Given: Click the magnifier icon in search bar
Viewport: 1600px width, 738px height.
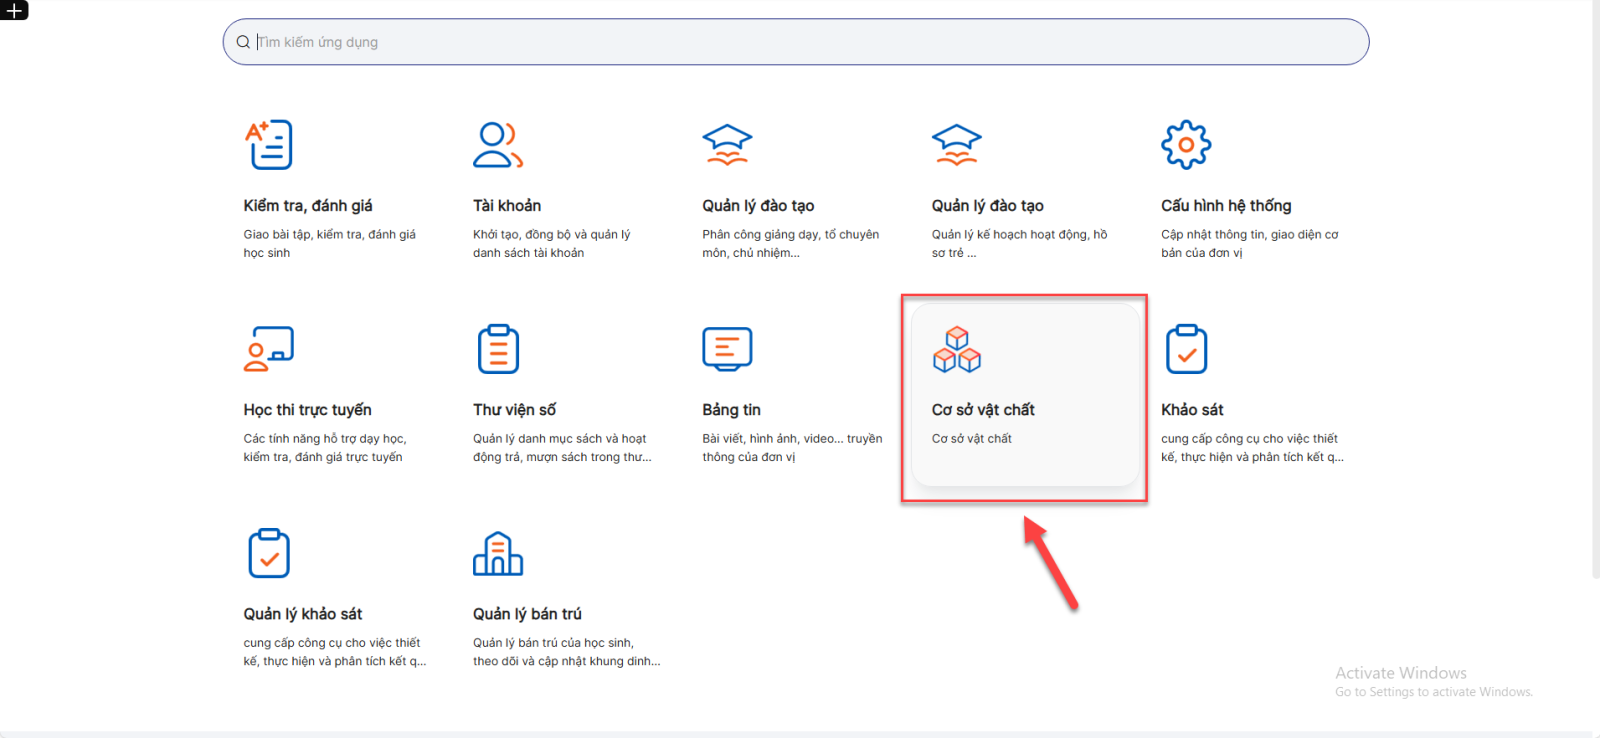Looking at the screenshot, I should pyautogui.click(x=243, y=42).
